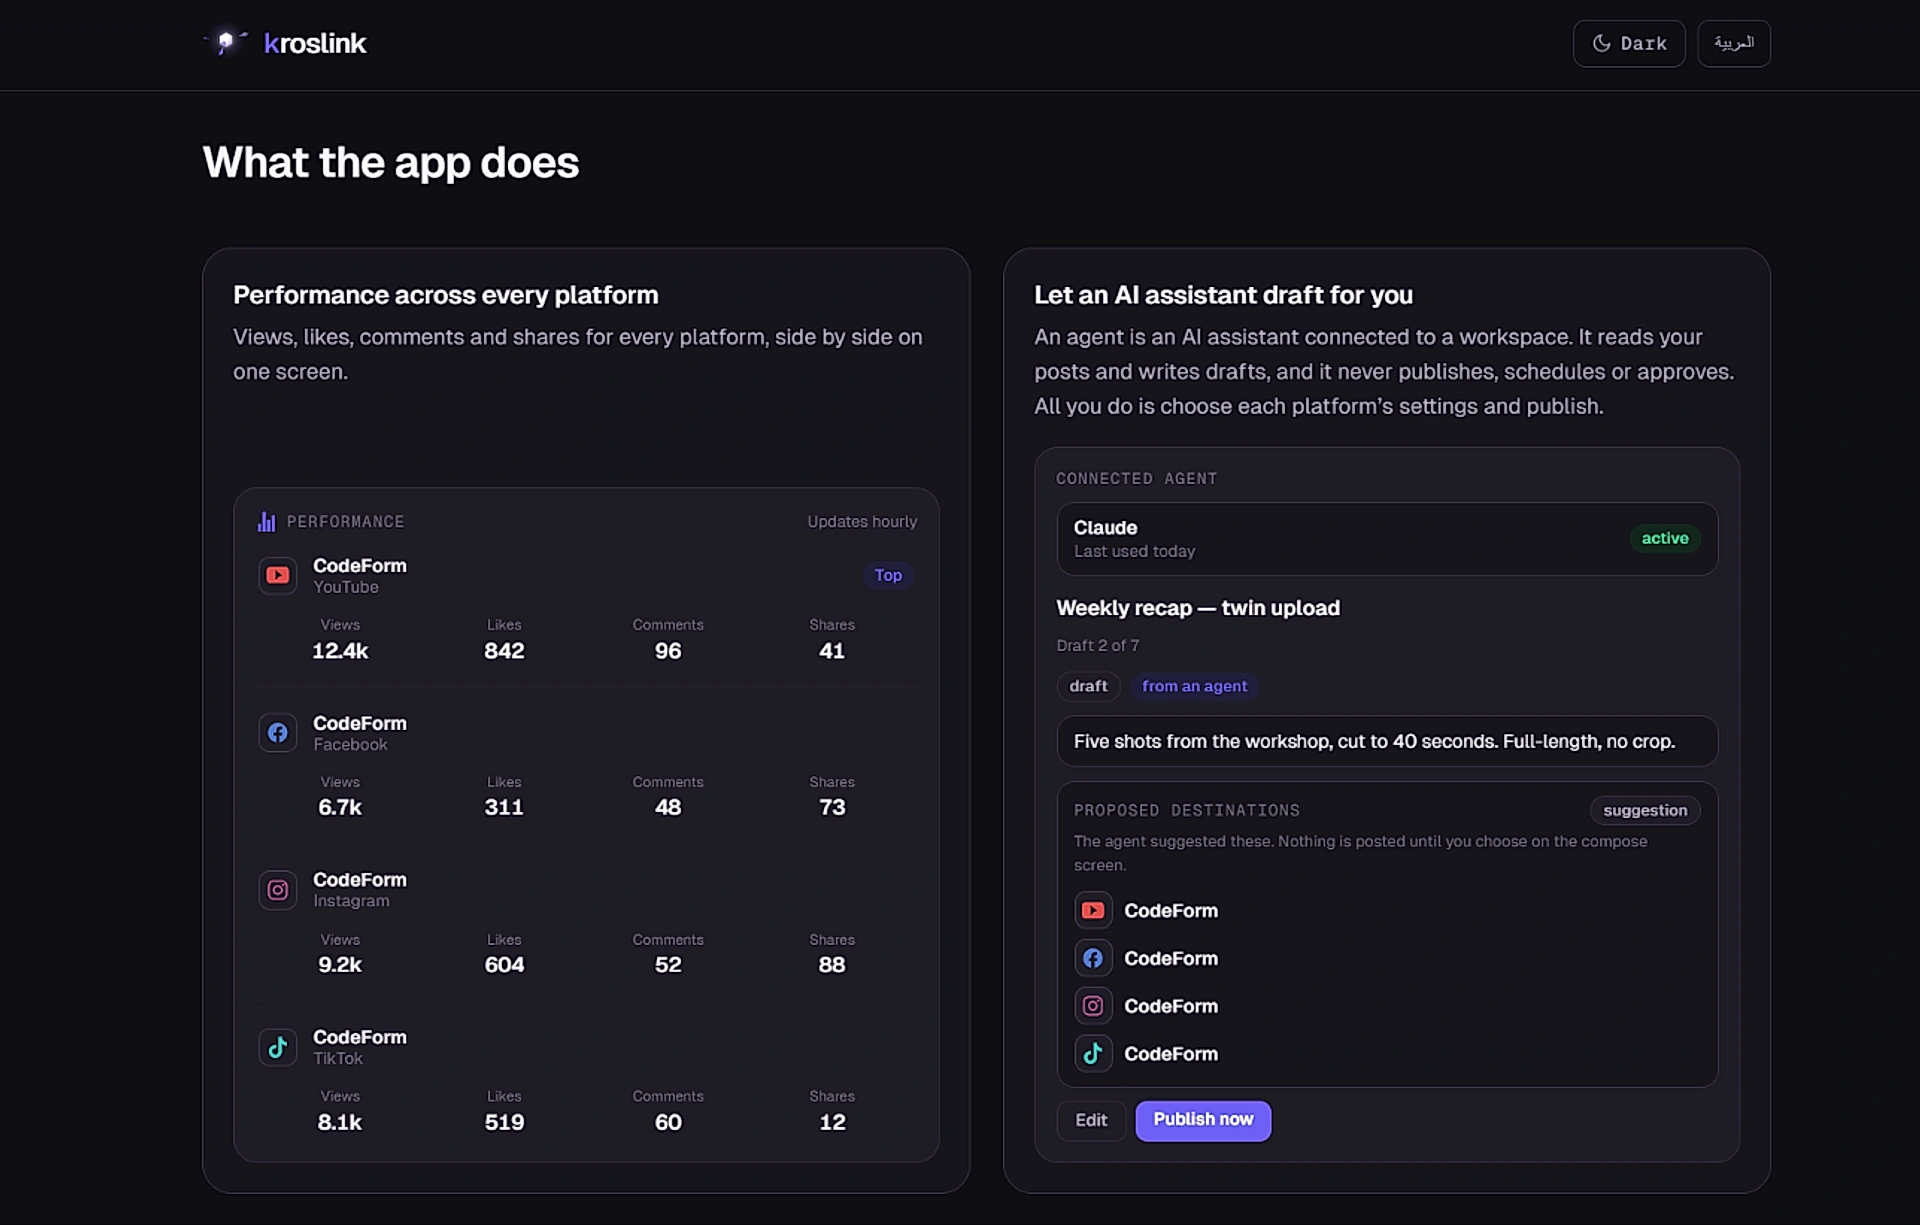Click TikTok icon in Performance panel
1920x1225 pixels.
coord(278,1047)
